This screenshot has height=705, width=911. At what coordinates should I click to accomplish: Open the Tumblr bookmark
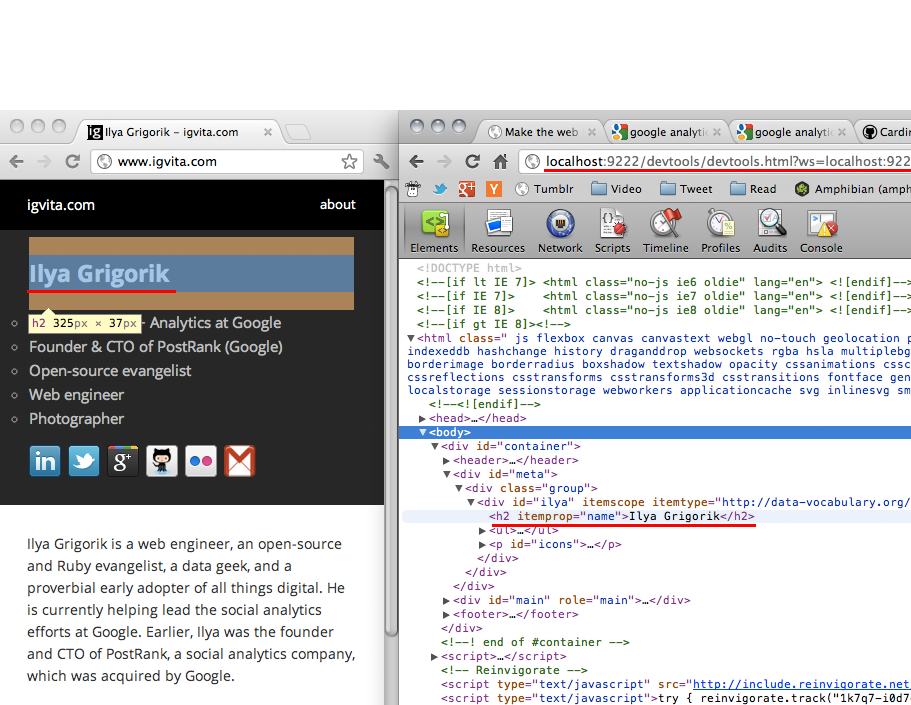point(545,189)
